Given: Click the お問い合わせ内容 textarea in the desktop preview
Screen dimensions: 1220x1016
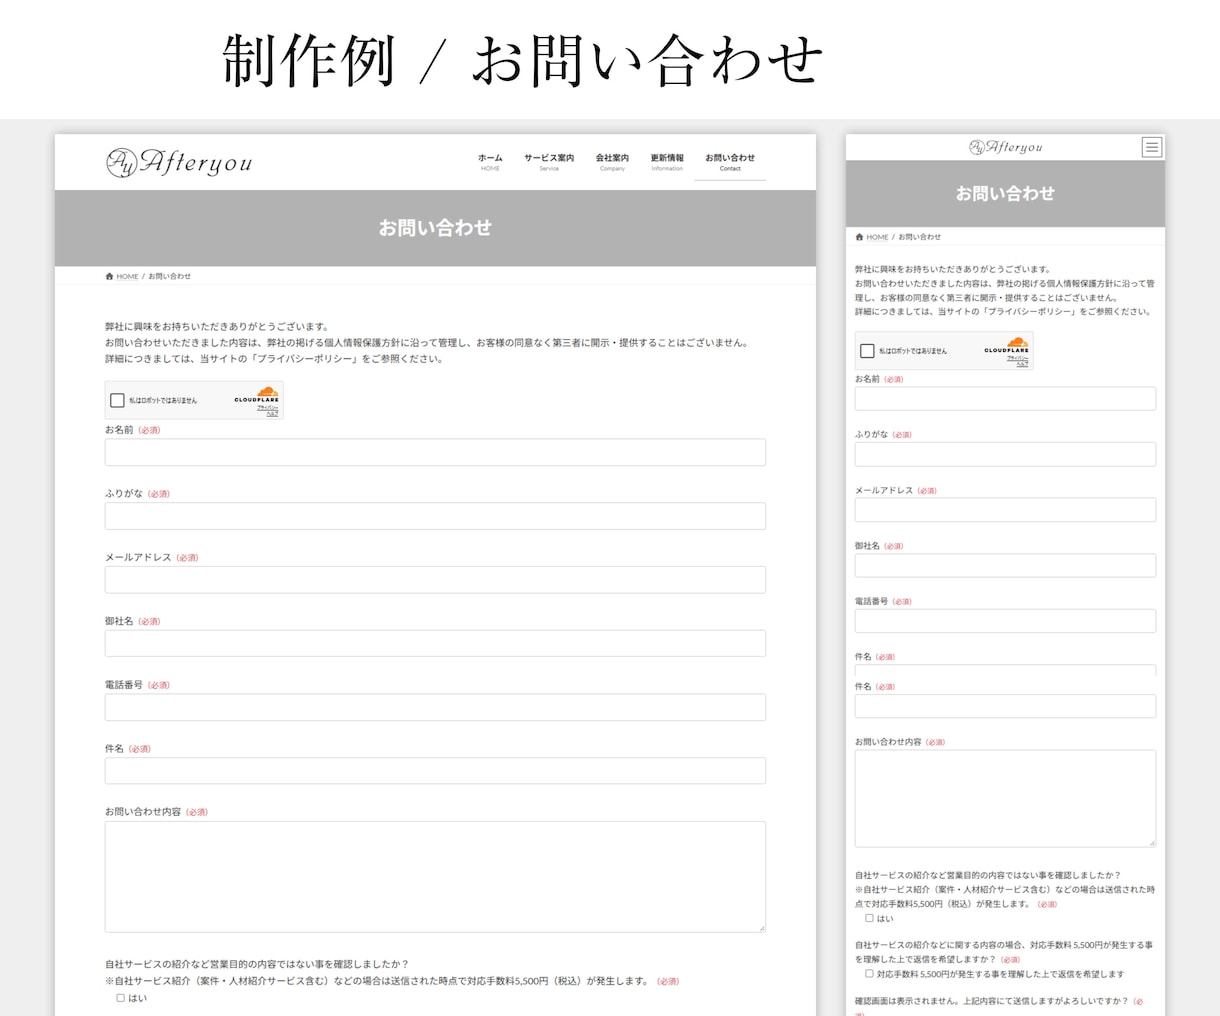Looking at the screenshot, I should [x=435, y=877].
